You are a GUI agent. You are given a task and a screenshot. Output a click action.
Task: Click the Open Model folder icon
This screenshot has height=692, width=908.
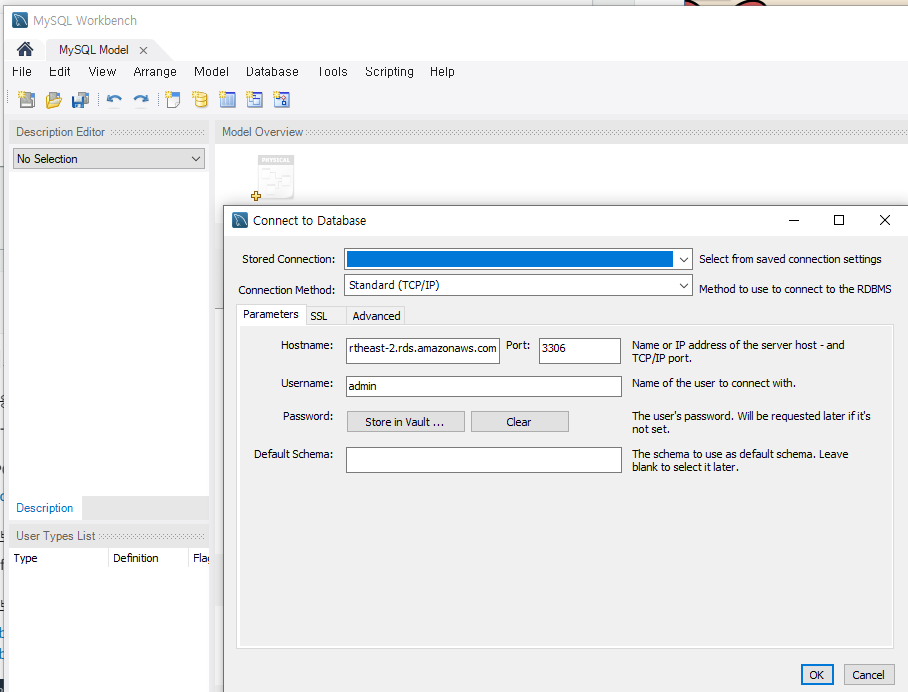click(x=53, y=100)
